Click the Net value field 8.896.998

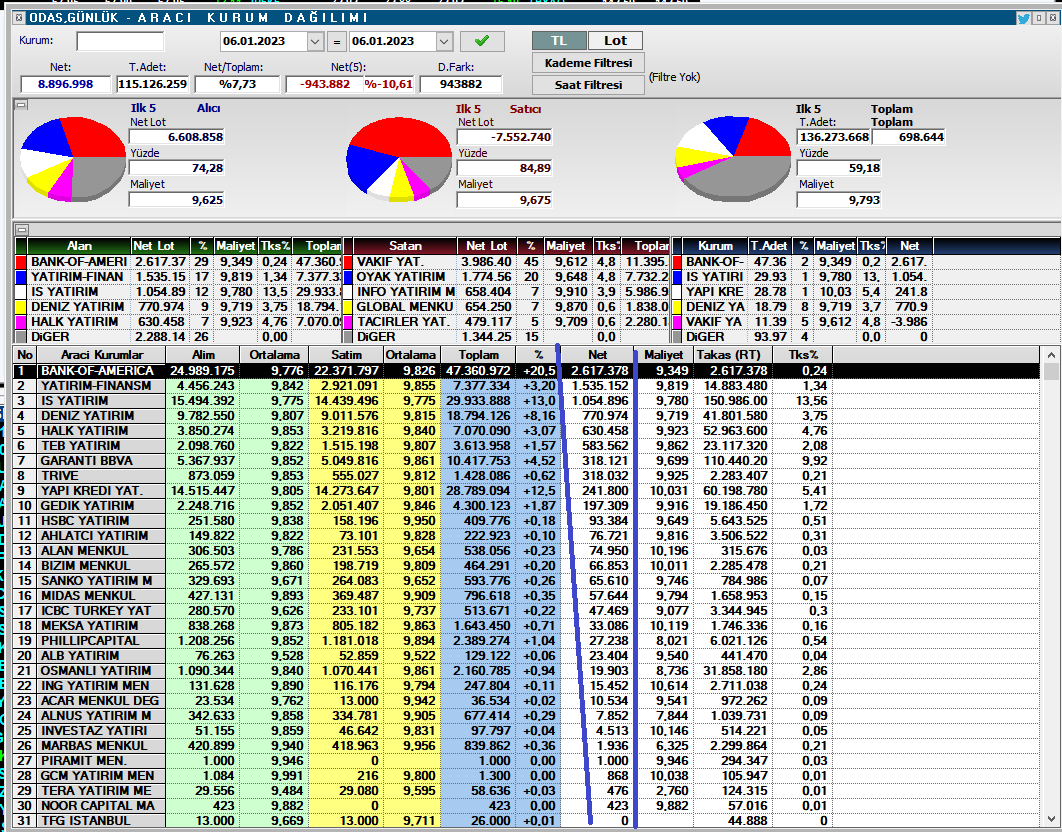pos(66,84)
